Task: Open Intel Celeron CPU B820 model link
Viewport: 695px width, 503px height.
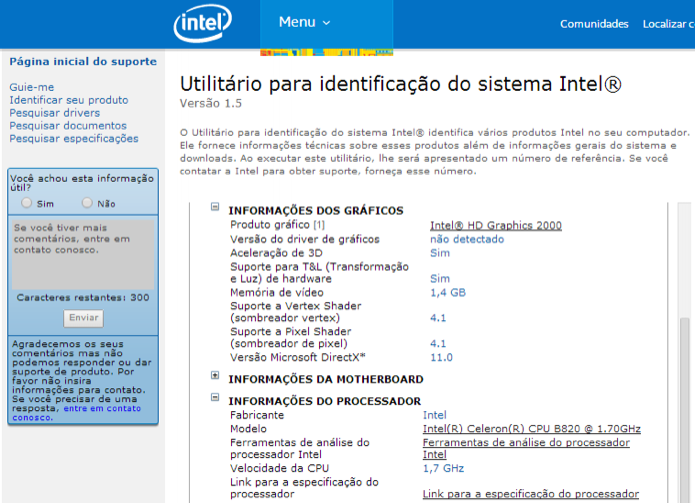Action: pos(531,429)
